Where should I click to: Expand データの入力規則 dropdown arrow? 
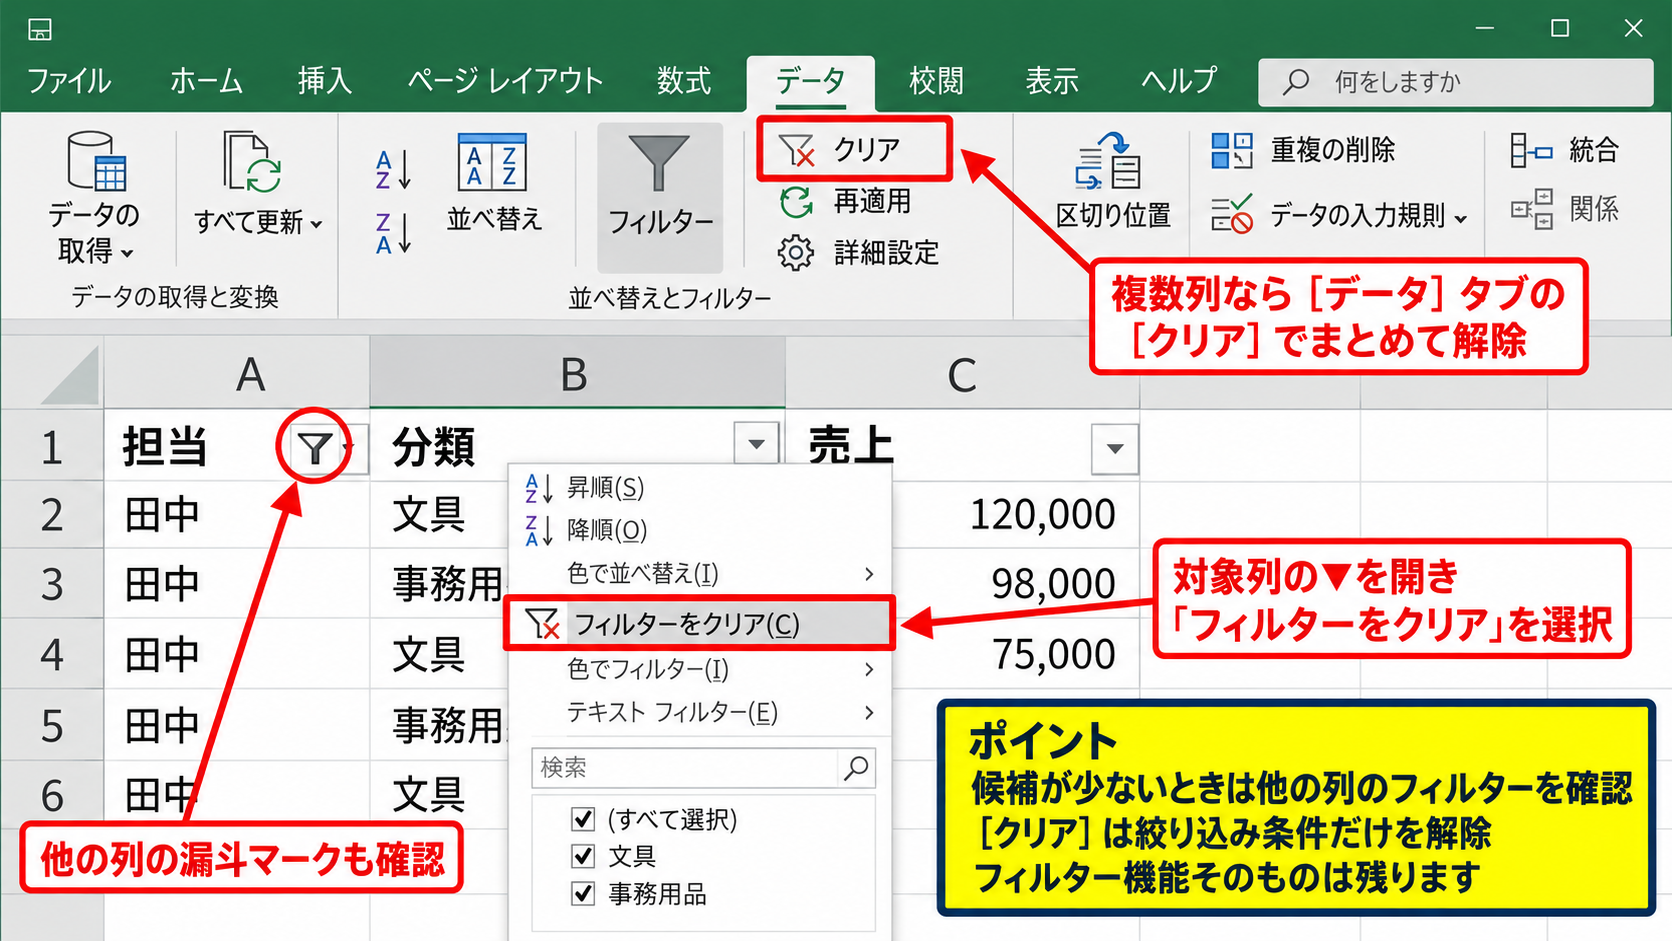click(x=1461, y=218)
